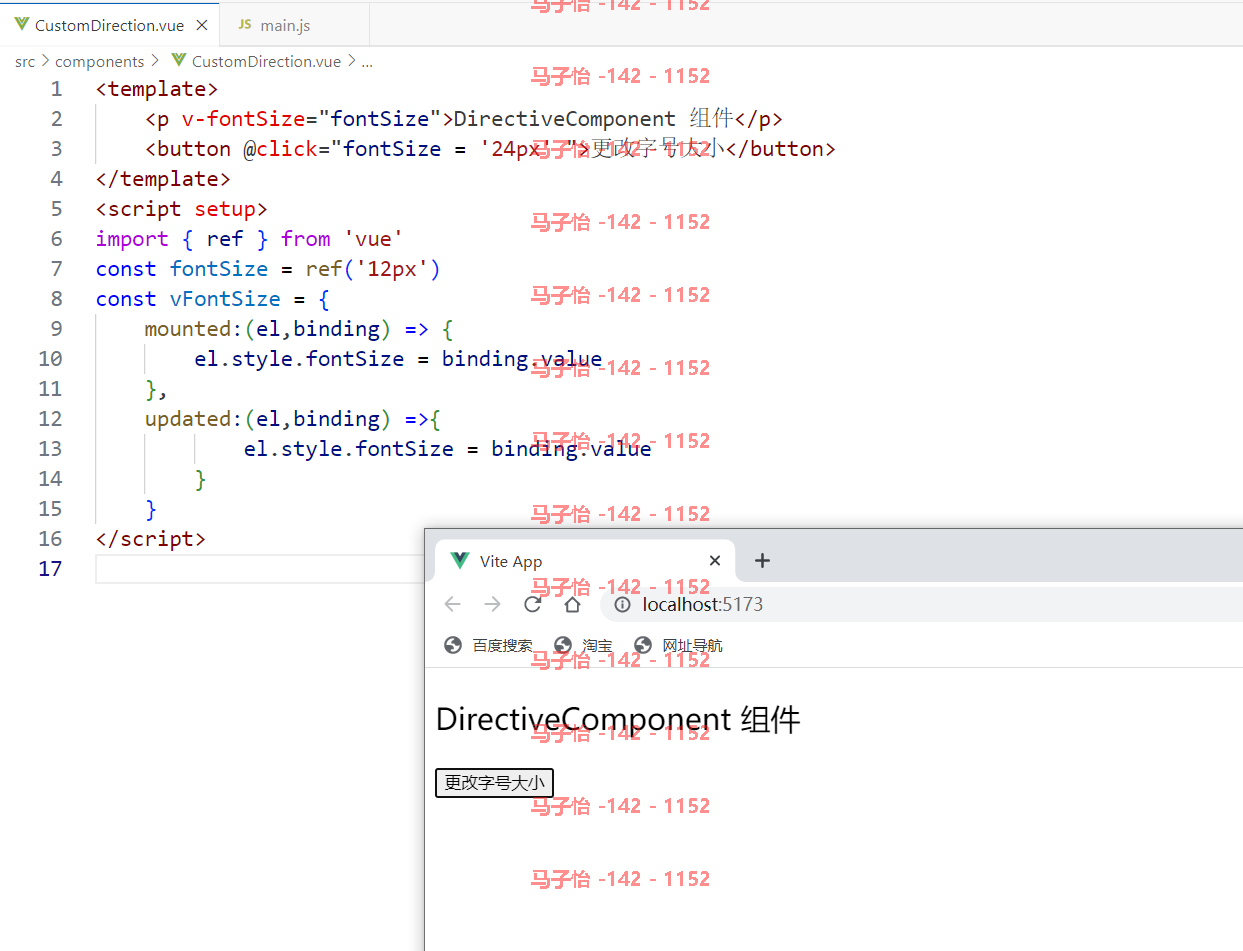Switch to the CustomDirection.vue editor tab
This screenshot has height=951, width=1243.
109,25
